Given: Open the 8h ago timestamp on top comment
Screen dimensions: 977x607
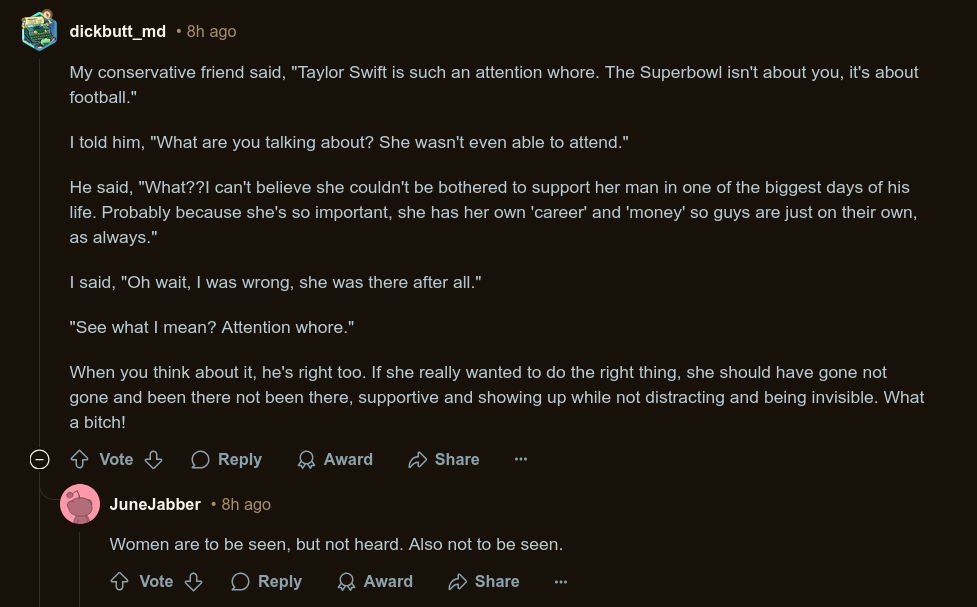Looking at the screenshot, I should [211, 31].
